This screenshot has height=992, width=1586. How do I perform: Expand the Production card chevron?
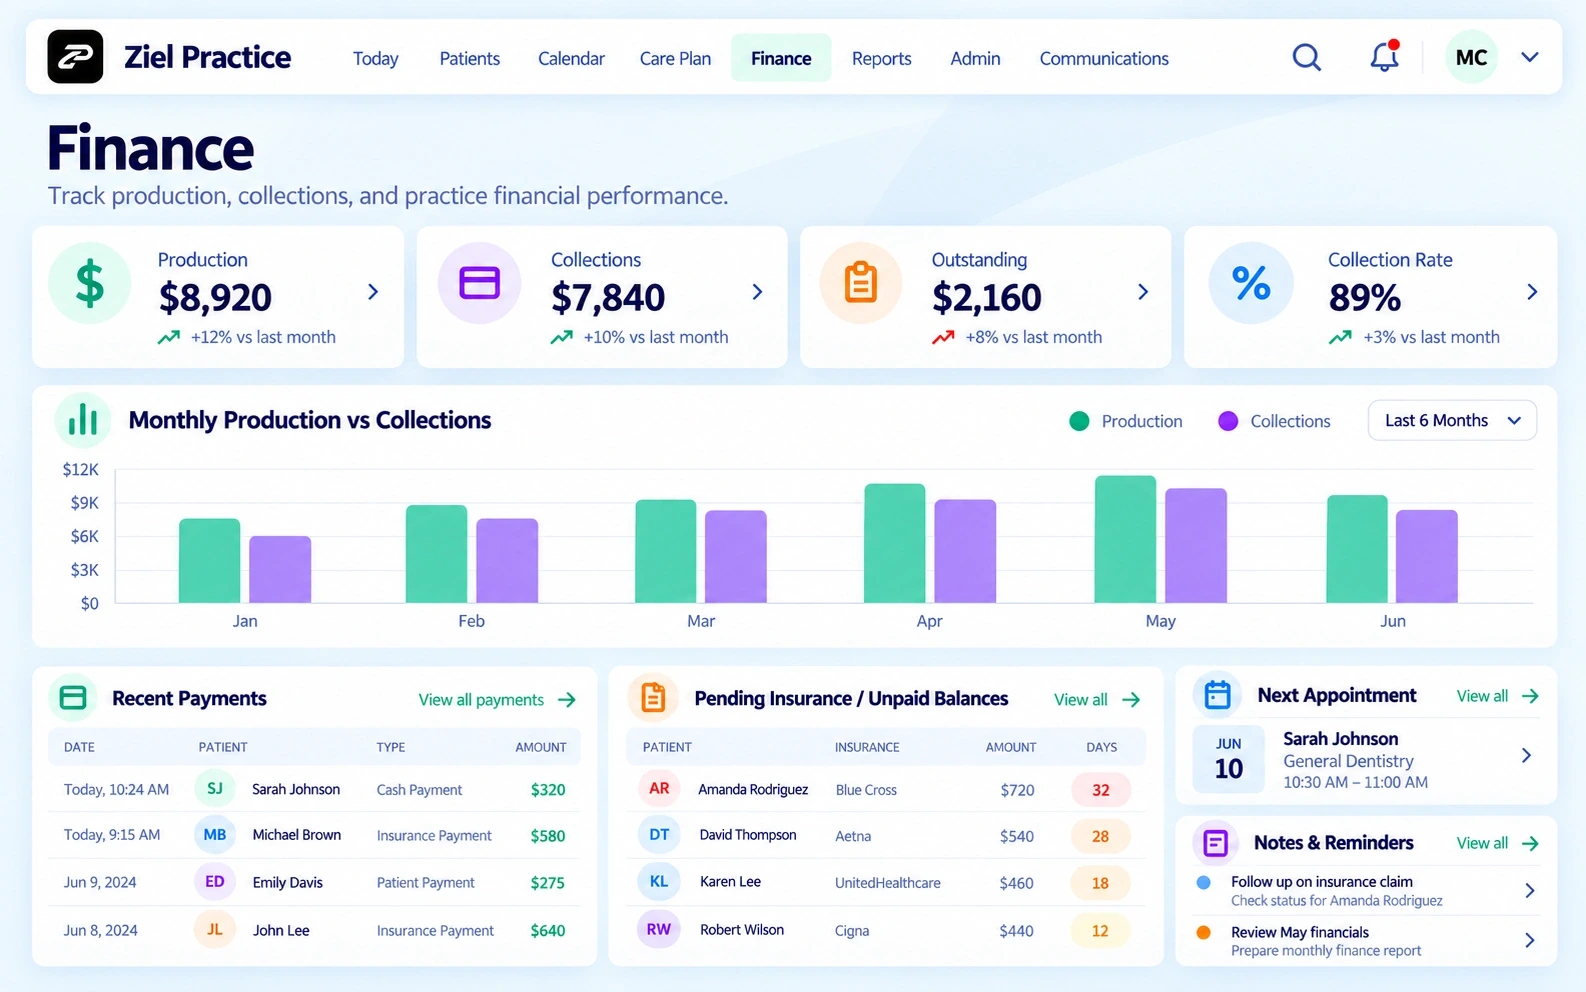pos(373,292)
